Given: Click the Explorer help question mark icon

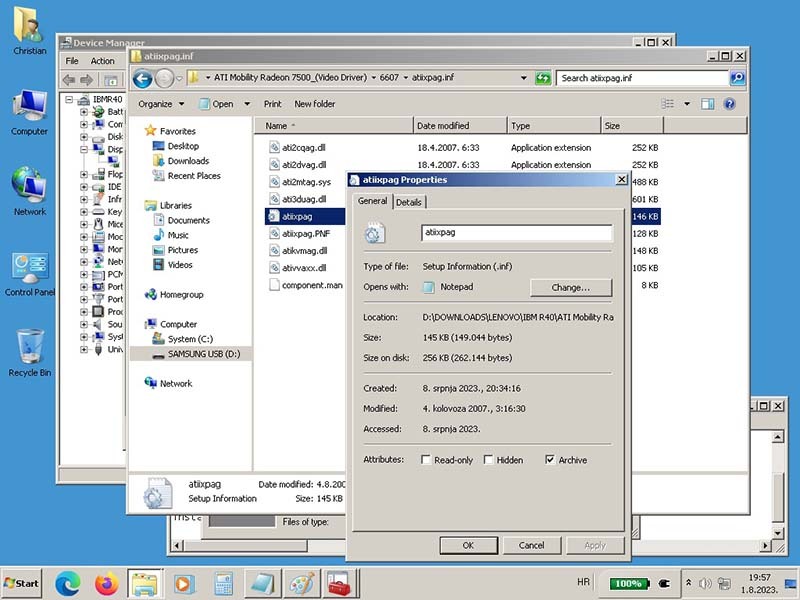Looking at the screenshot, I should click(730, 104).
